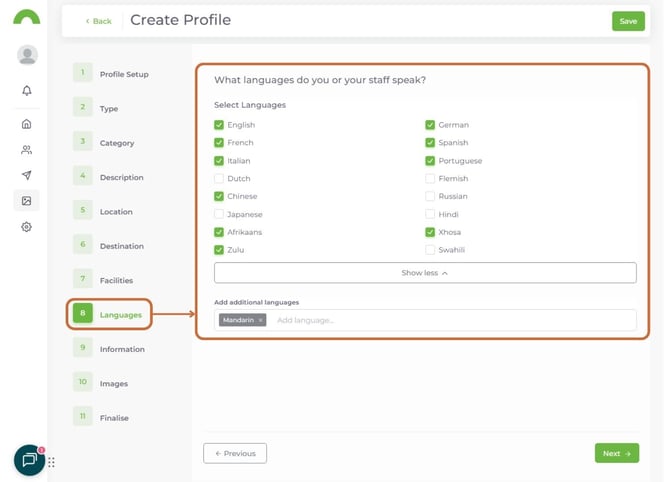Viewport: 670px width, 482px height.
Task: Click the Back link in header
Action: click(98, 21)
